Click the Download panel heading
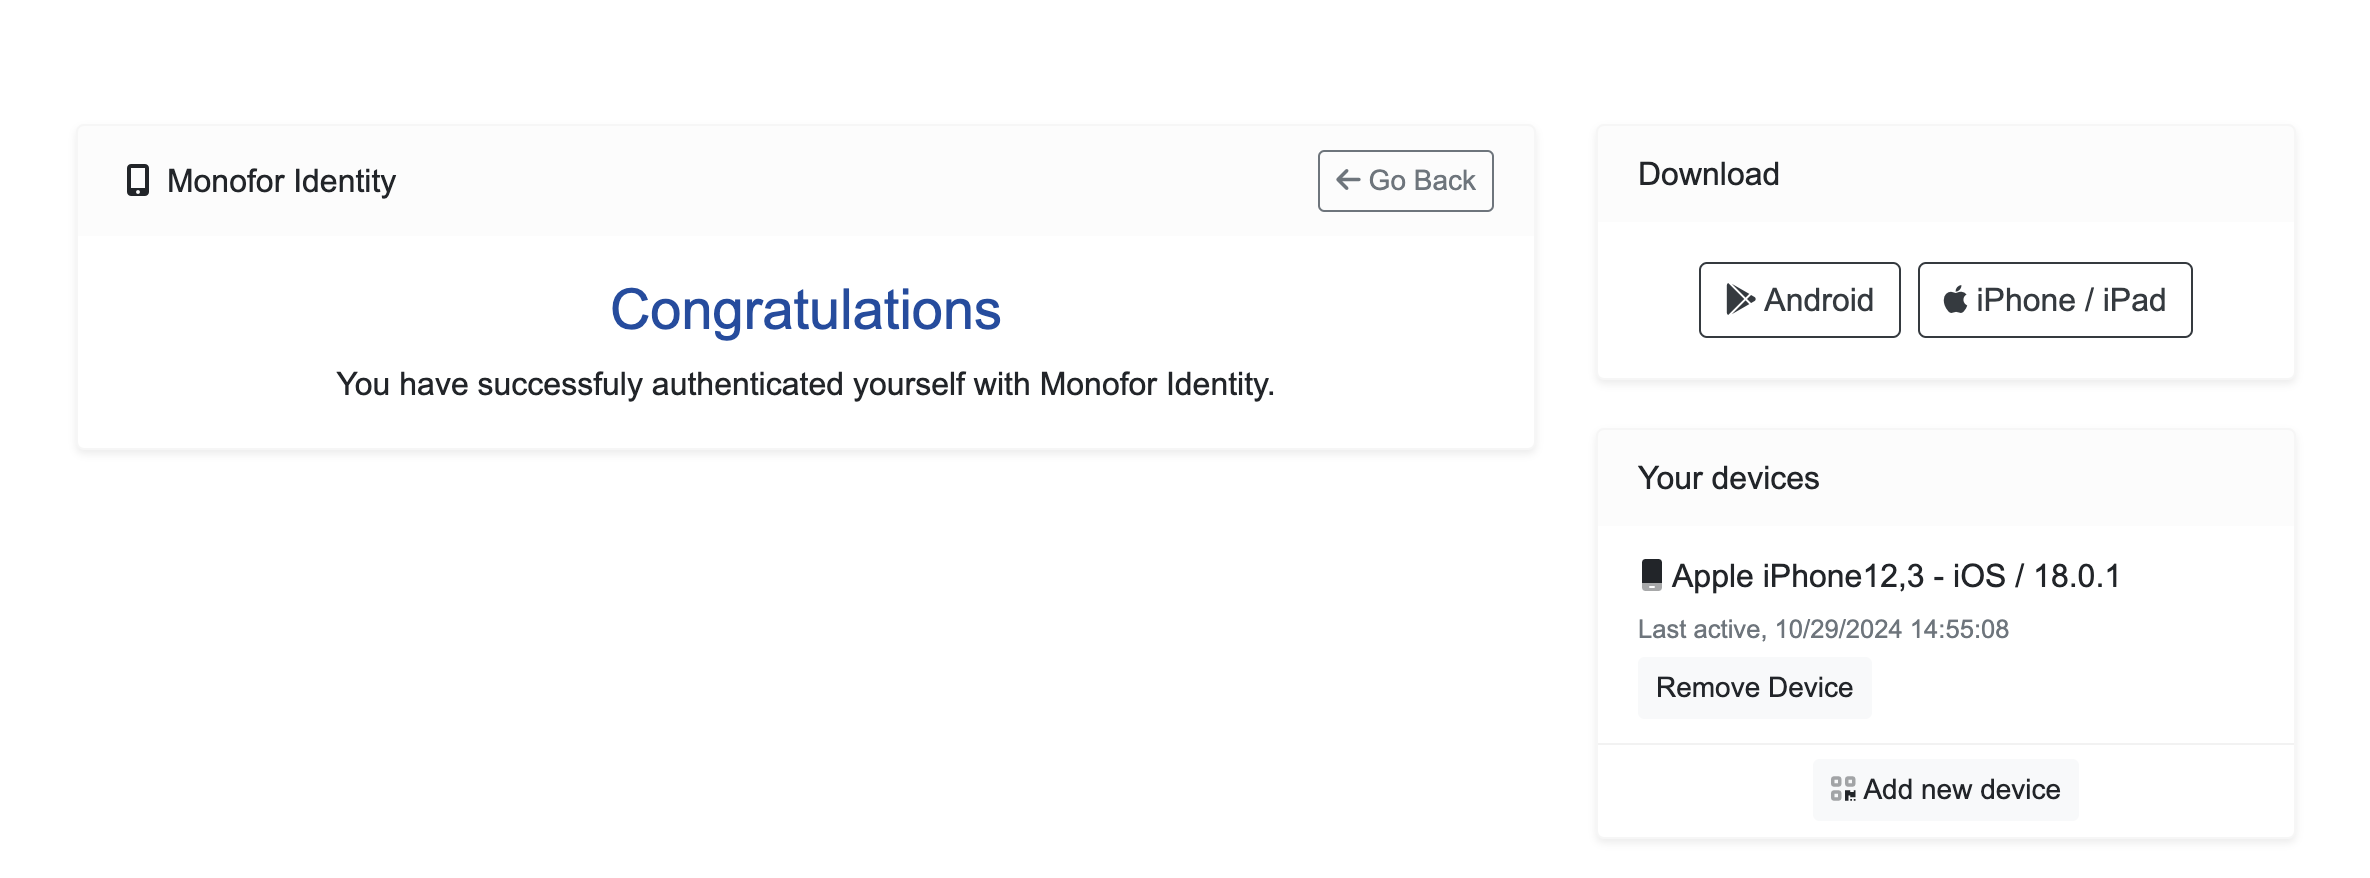 click(x=1708, y=173)
